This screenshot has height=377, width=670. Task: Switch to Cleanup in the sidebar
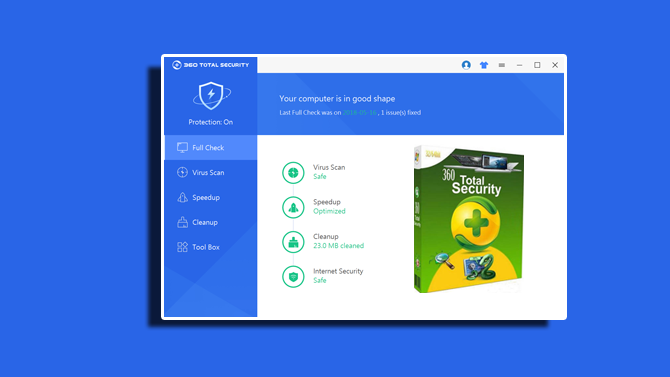pyautogui.click(x=211, y=222)
